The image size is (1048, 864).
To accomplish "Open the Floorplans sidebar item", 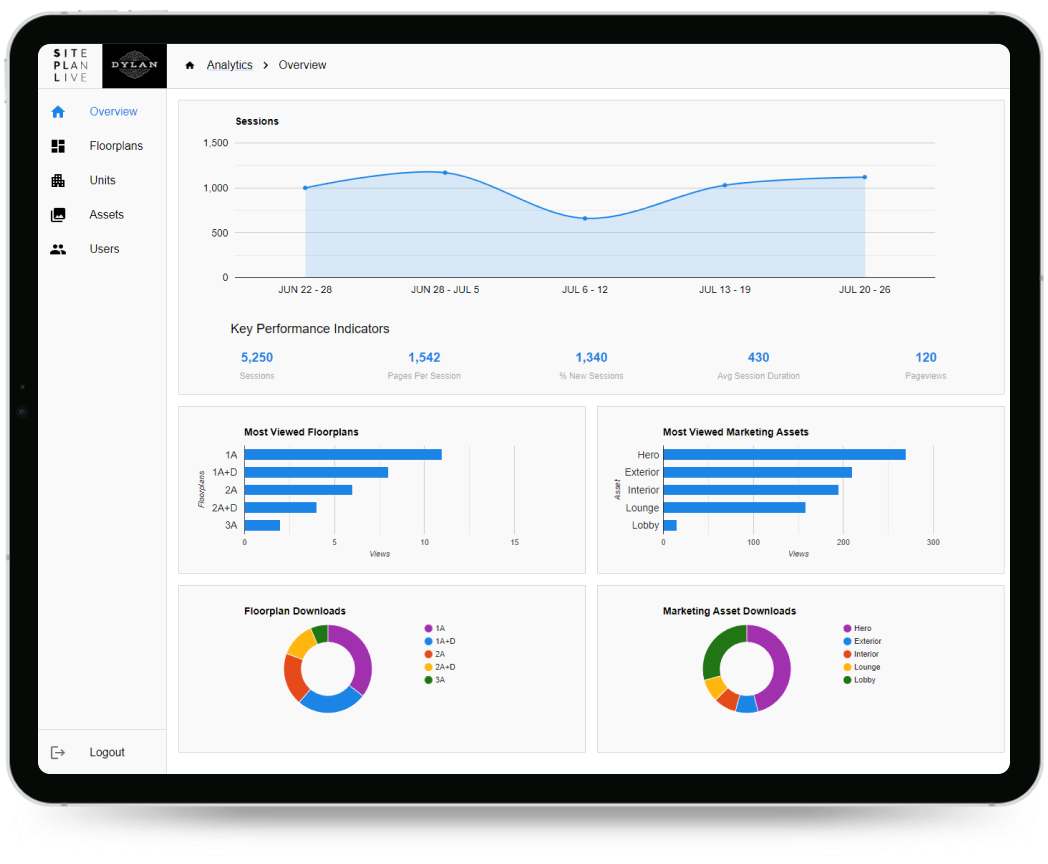I will click(102, 146).
